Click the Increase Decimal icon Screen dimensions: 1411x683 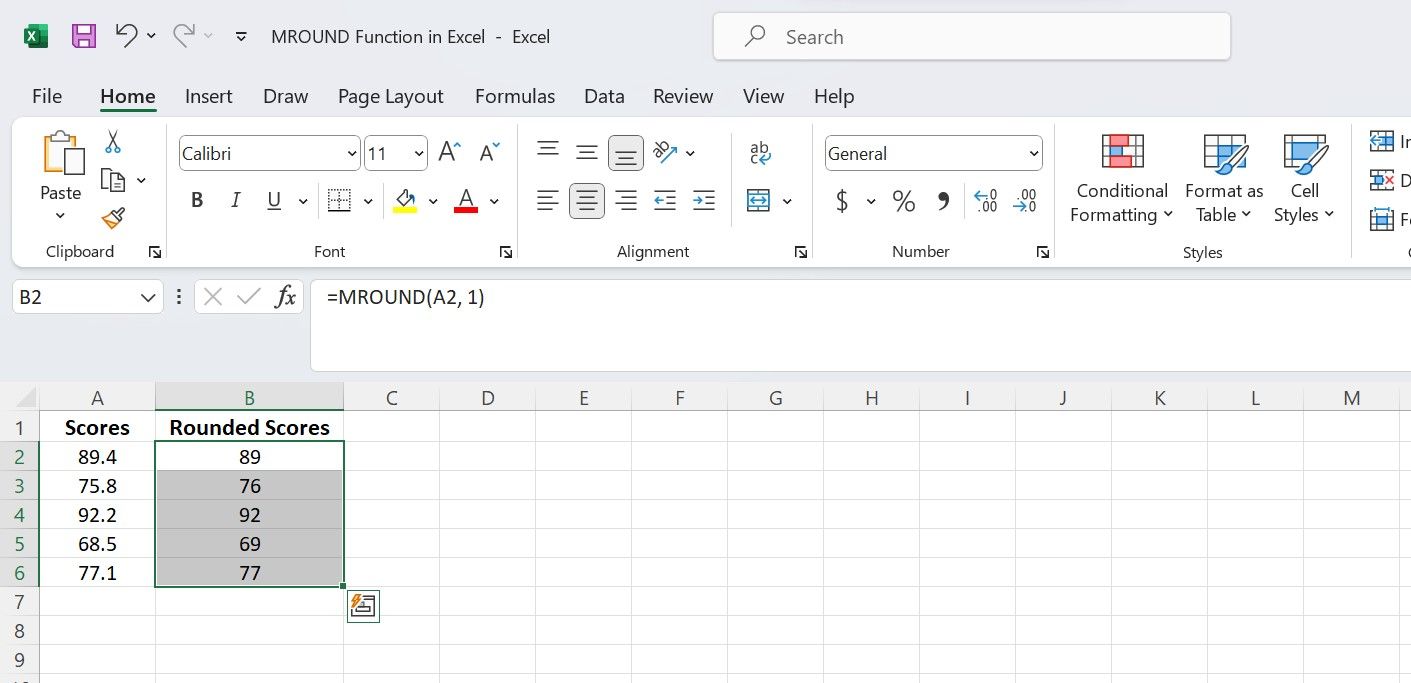(985, 200)
